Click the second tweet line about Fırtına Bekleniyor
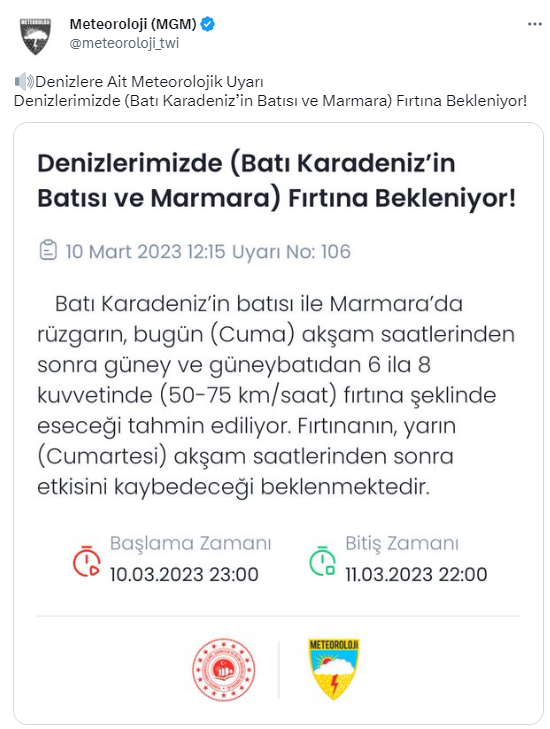The width and height of the screenshot is (550, 729). pyautogui.click(x=271, y=101)
